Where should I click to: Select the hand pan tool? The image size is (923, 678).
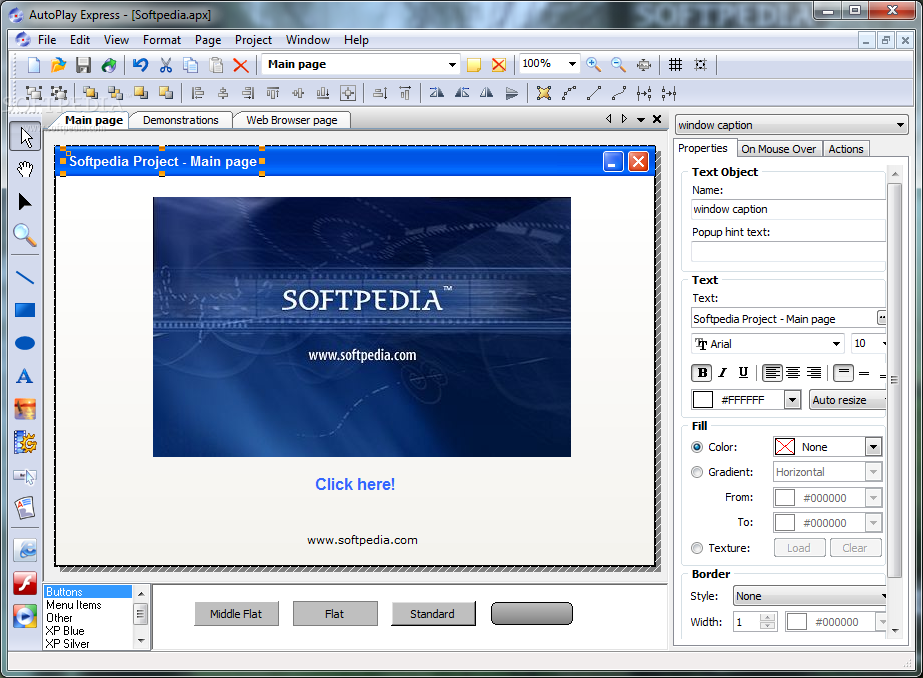pyautogui.click(x=25, y=170)
